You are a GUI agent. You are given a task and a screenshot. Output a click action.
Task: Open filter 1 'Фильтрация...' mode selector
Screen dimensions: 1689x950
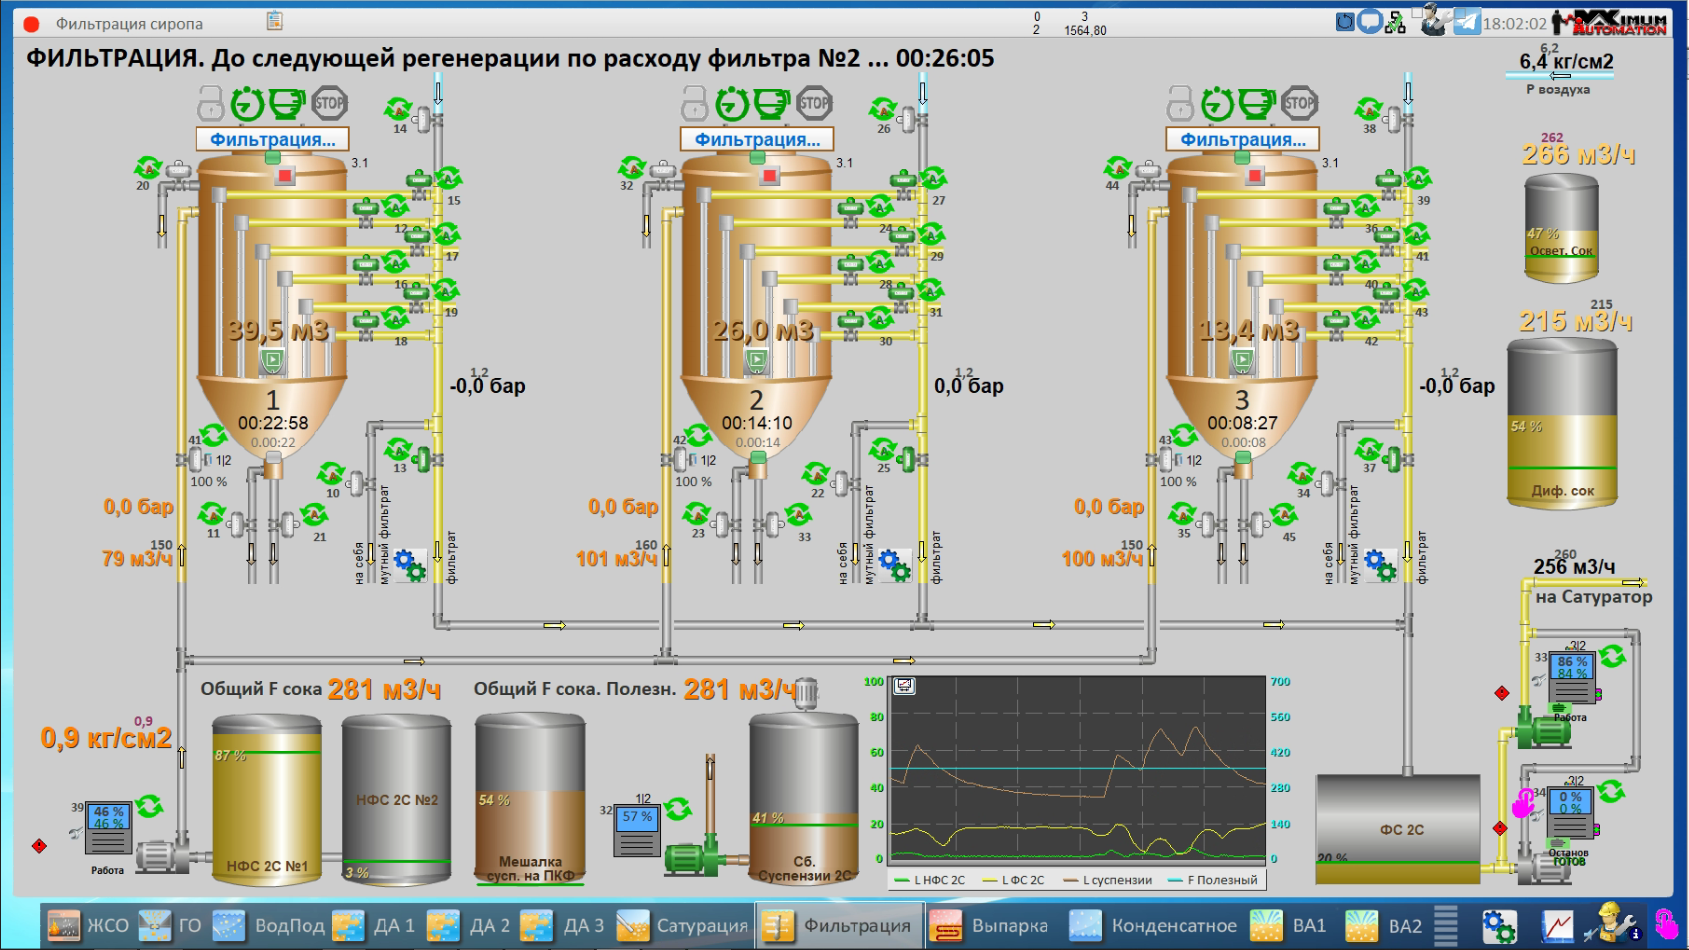(272, 140)
